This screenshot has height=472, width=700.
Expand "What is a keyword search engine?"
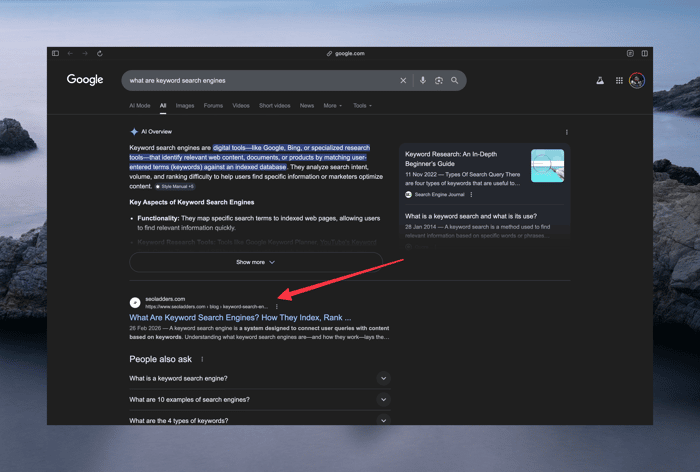click(260, 378)
